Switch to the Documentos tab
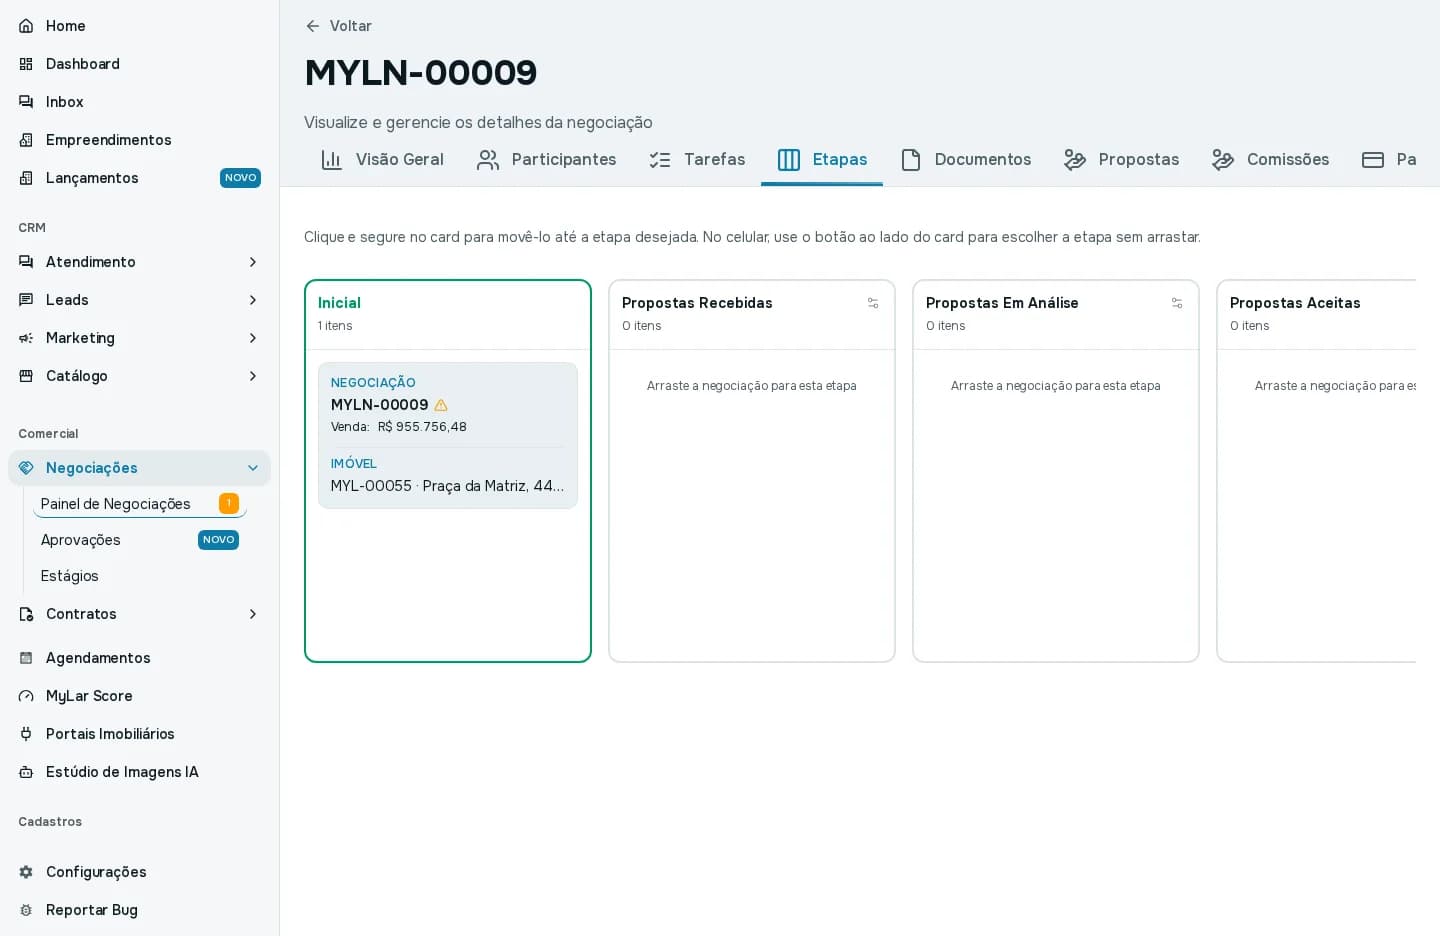 (x=965, y=160)
